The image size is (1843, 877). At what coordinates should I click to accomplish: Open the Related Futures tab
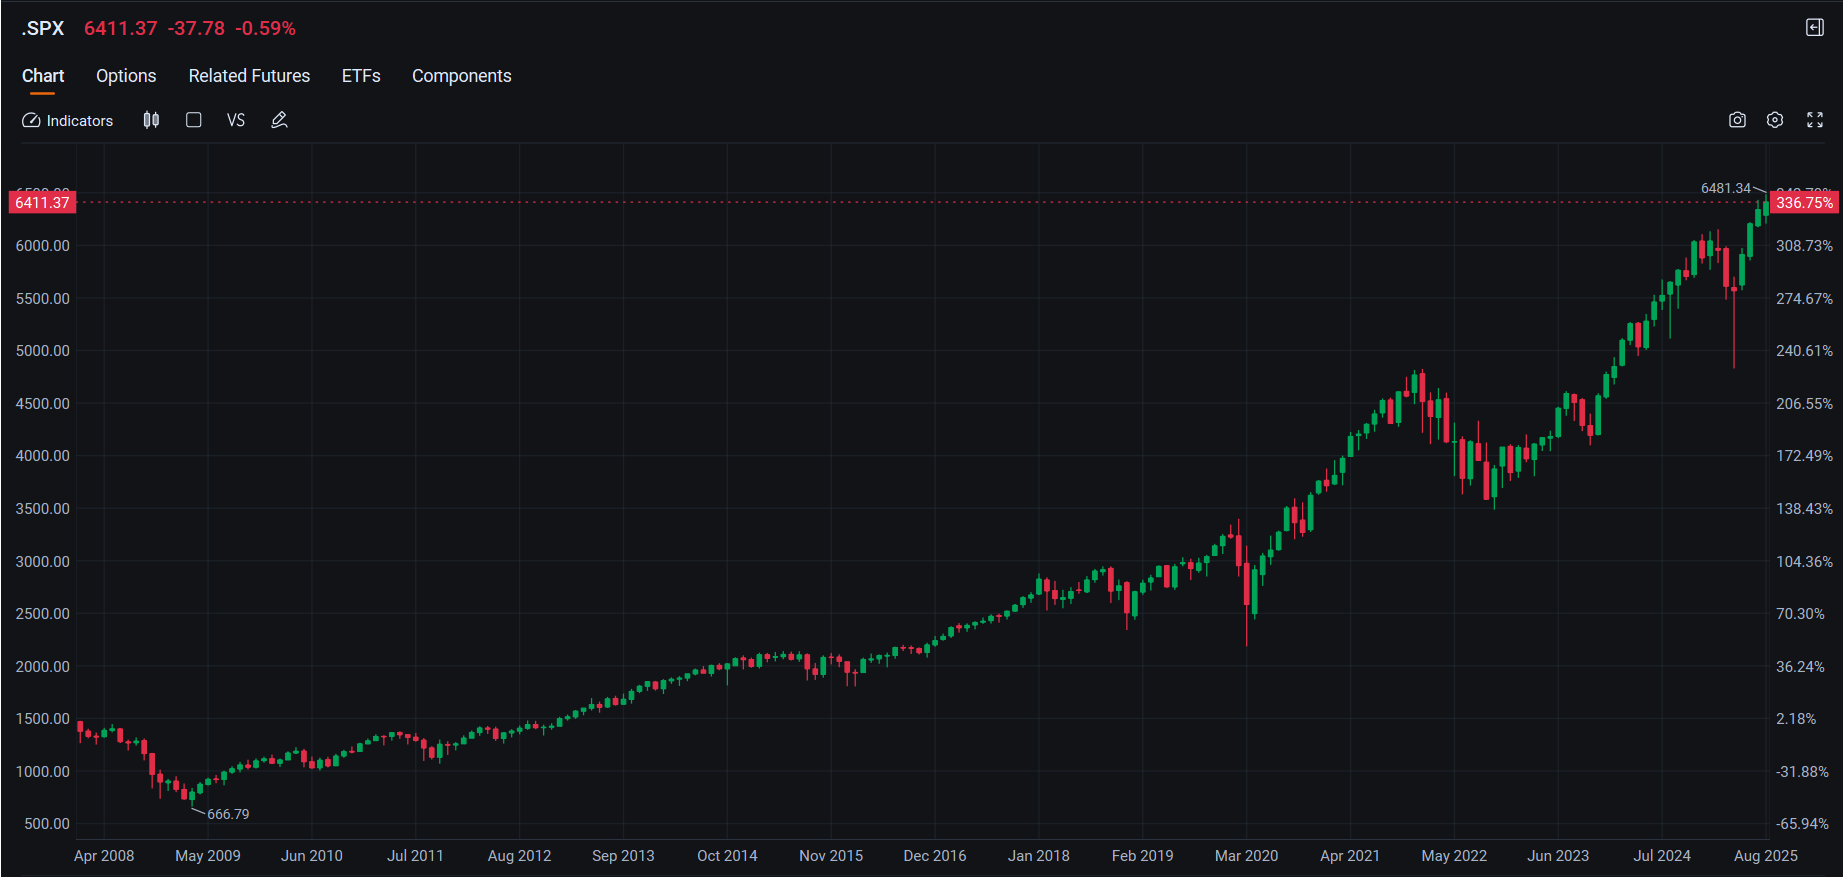(249, 76)
